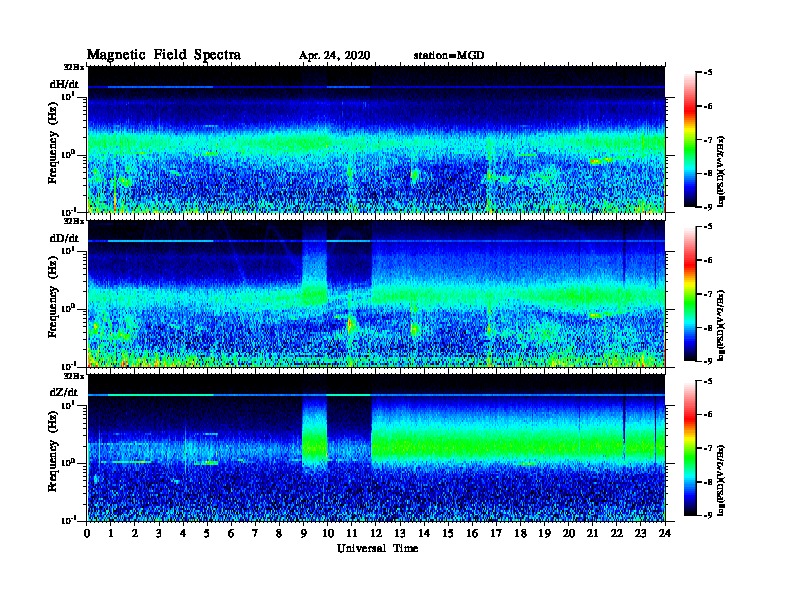The height and width of the screenshot is (612, 792).
Task: Click the dH/dt spectrogram plot
Action: pos(376,139)
